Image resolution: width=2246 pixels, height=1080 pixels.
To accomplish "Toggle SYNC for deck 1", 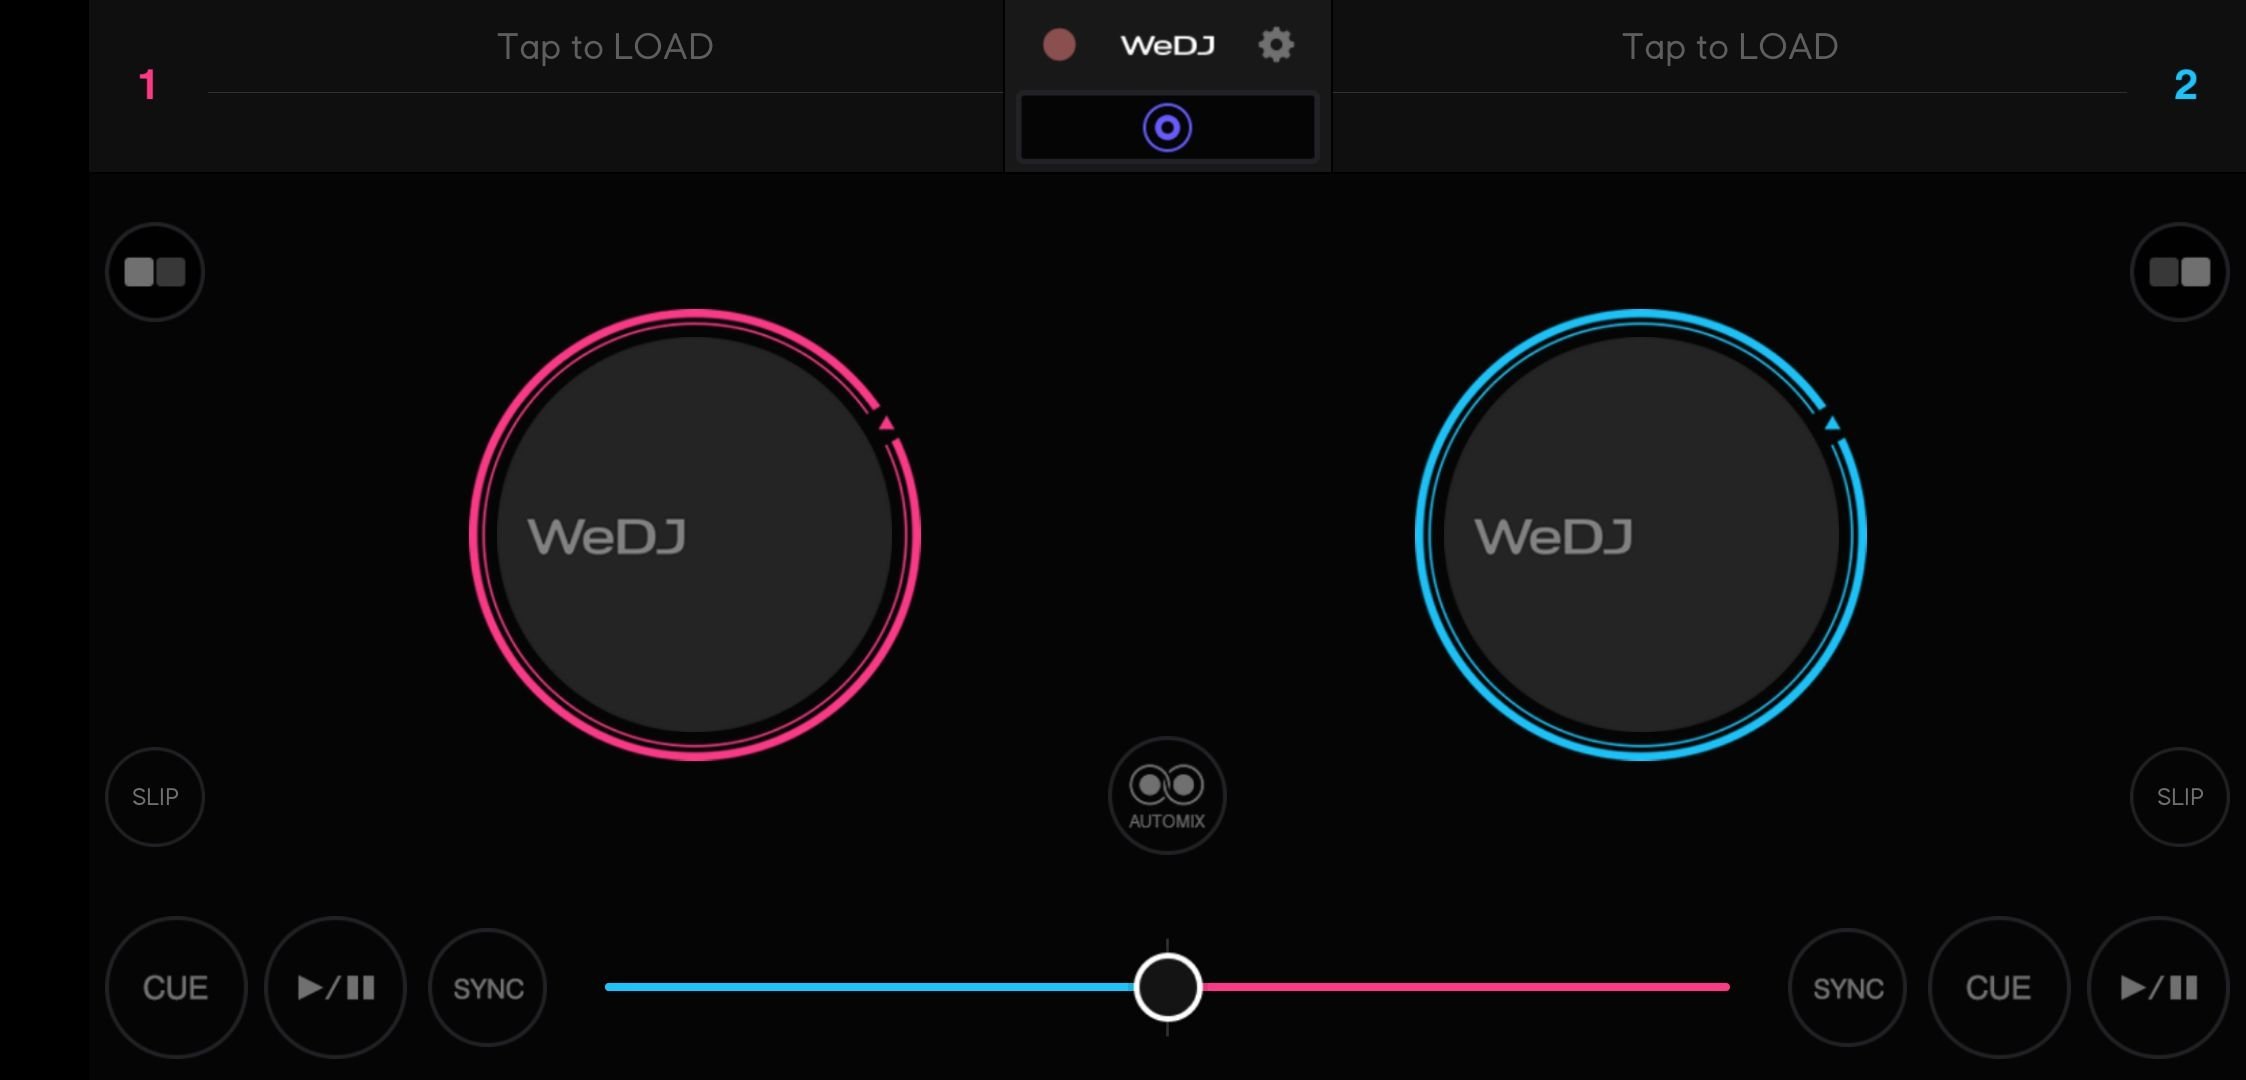I will tap(488, 988).
